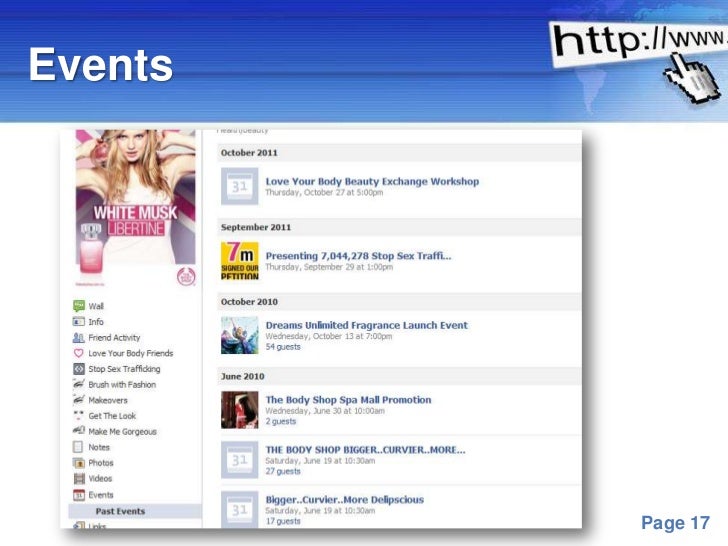
Task: Click the Page 17 slide label
Action: coord(675,523)
